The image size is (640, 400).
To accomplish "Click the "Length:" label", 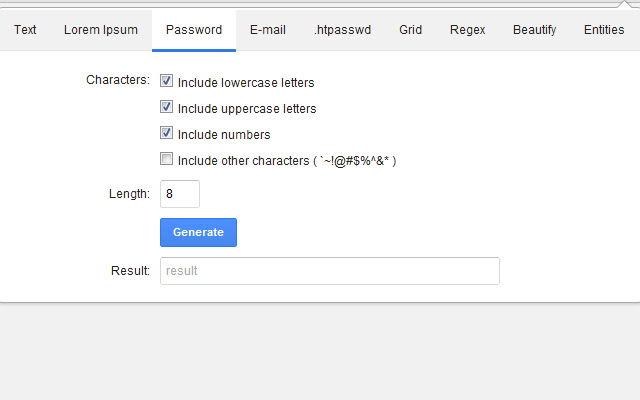I will [129, 194].
